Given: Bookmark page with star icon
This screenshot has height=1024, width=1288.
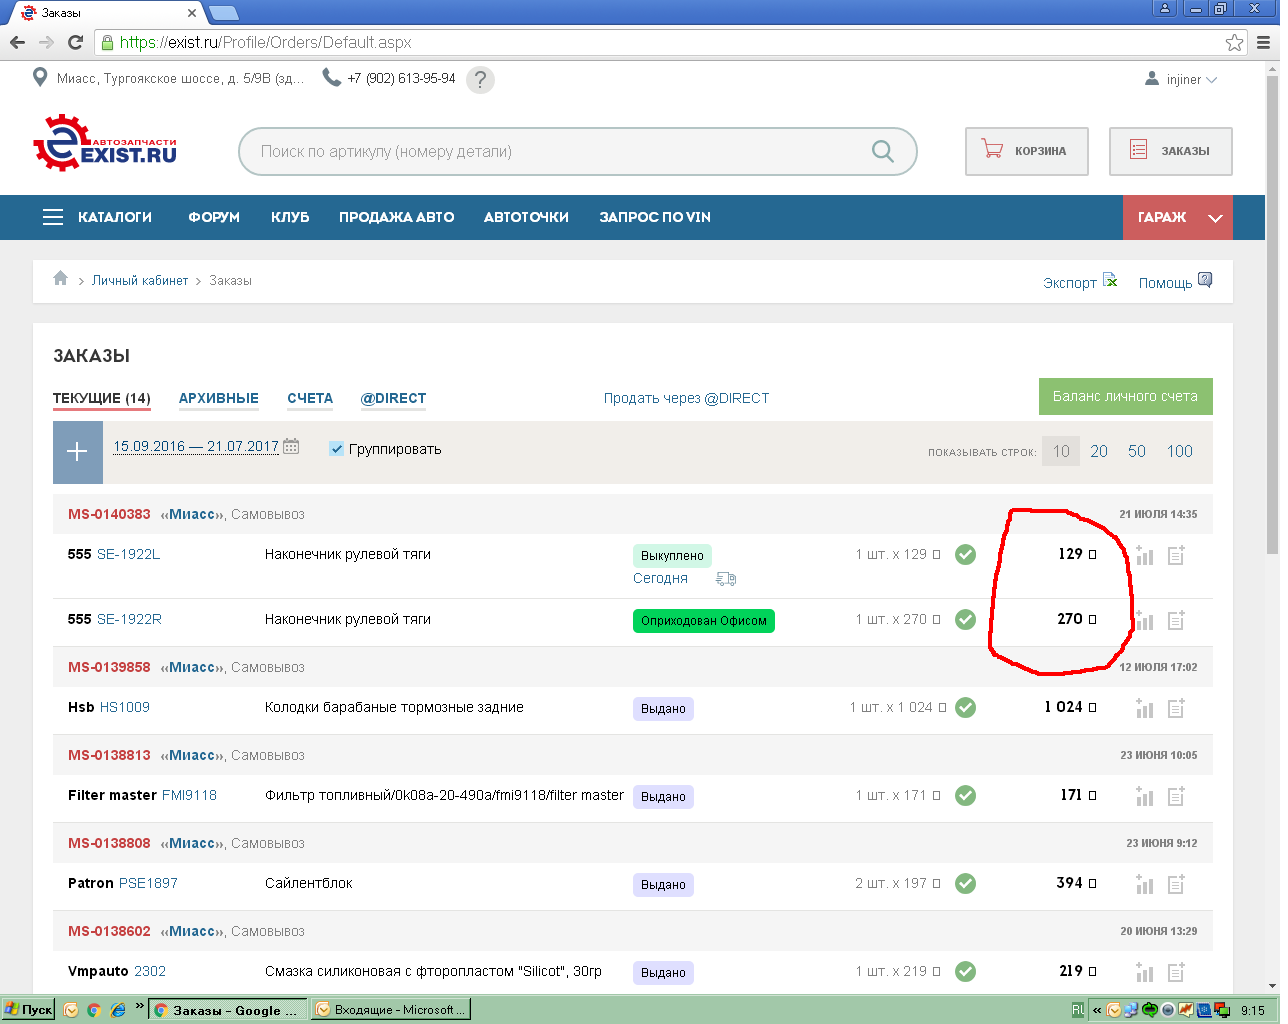Looking at the screenshot, I should [1234, 42].
